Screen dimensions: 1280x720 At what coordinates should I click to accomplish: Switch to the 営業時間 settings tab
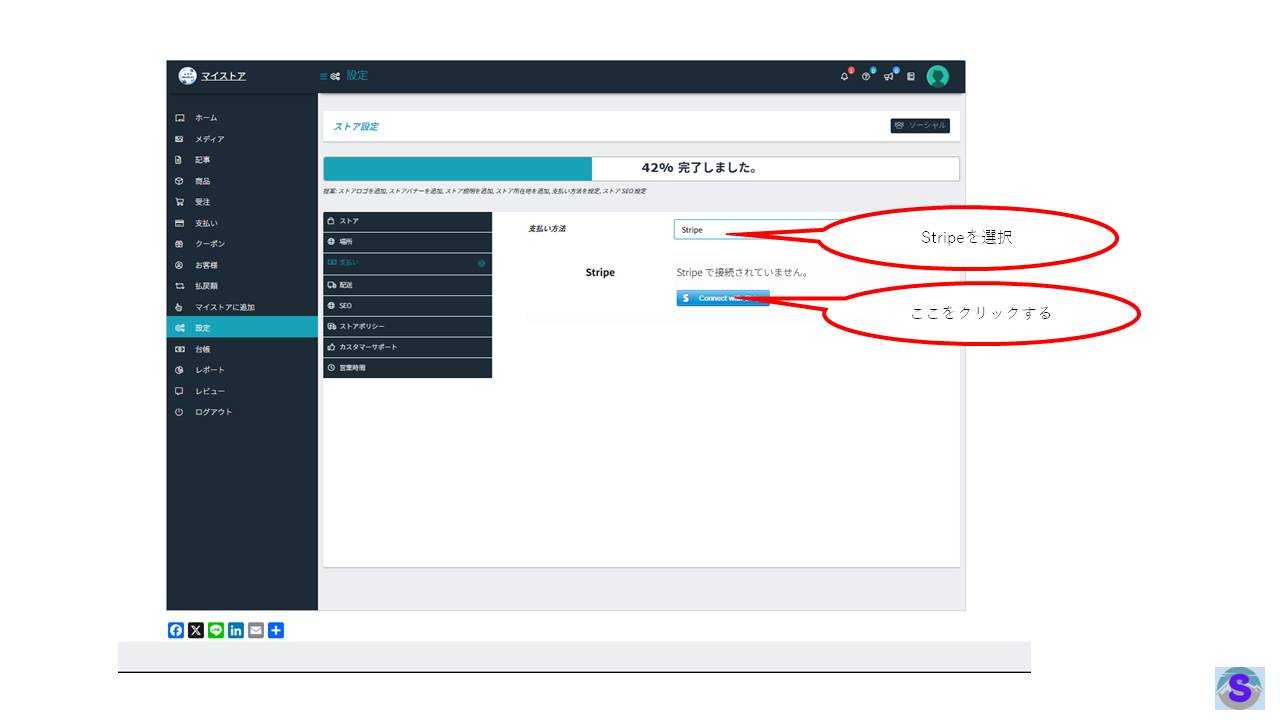pyautogui.click(x=408, y=368)
